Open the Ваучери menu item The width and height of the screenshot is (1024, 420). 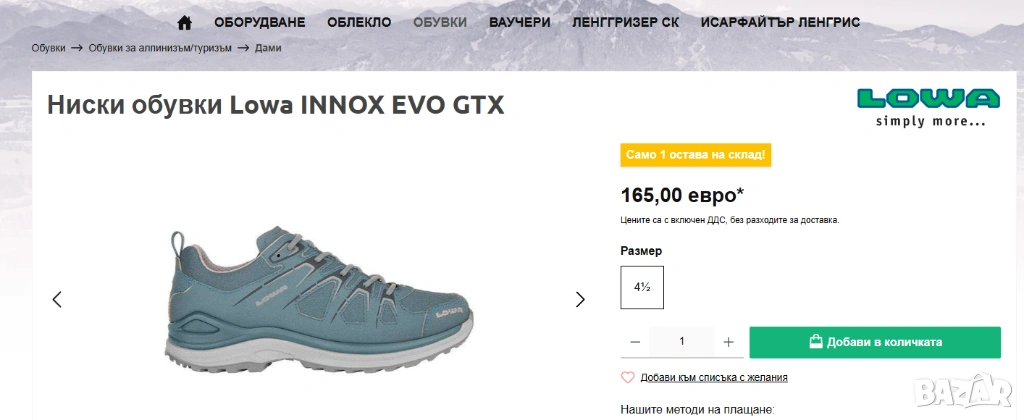[520, 22]
